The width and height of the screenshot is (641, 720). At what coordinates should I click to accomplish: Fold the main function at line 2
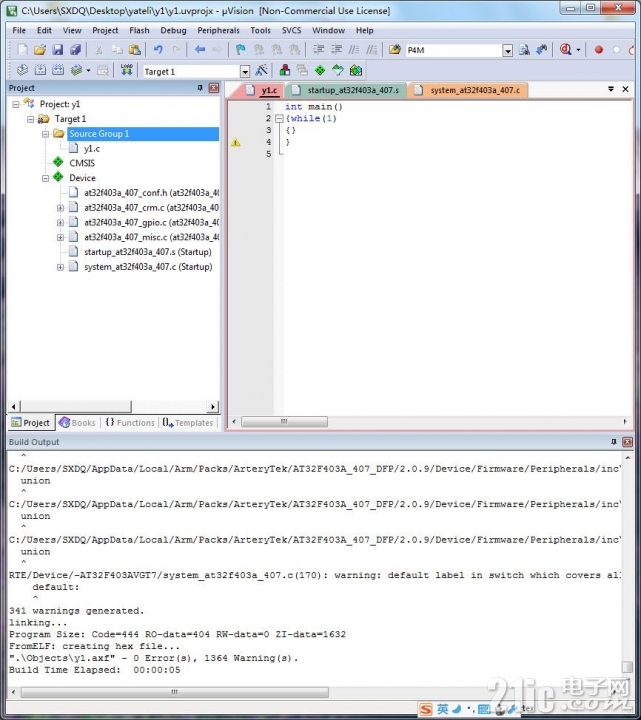click(279, 118)
